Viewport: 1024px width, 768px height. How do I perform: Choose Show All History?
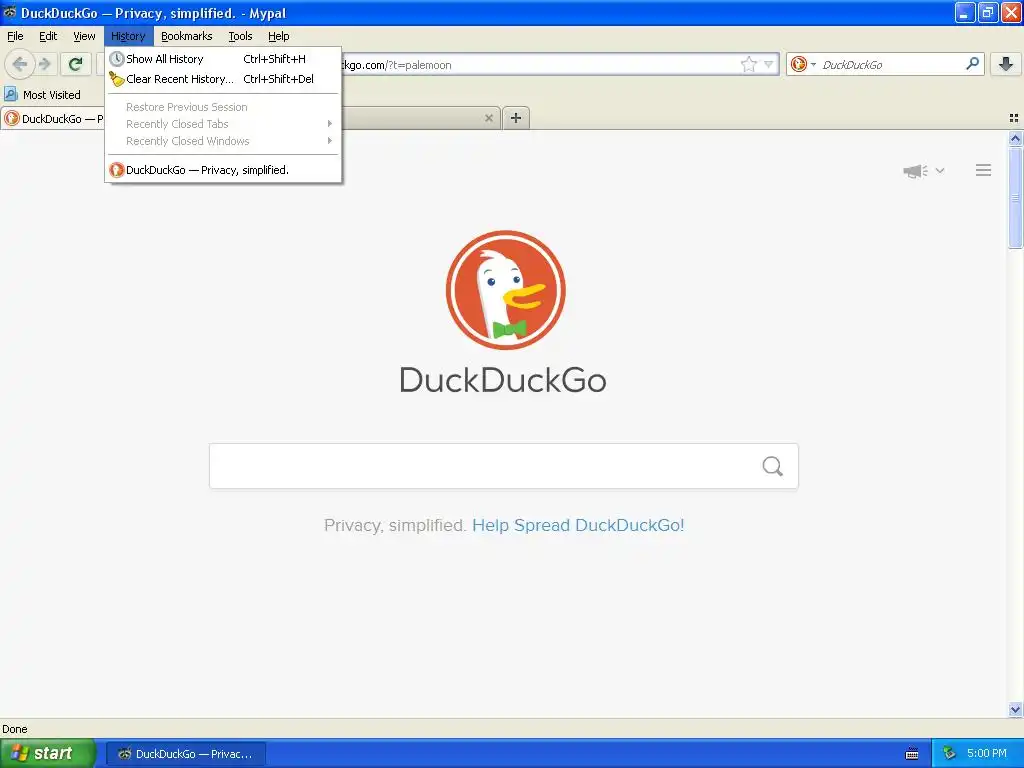point(223,59)
